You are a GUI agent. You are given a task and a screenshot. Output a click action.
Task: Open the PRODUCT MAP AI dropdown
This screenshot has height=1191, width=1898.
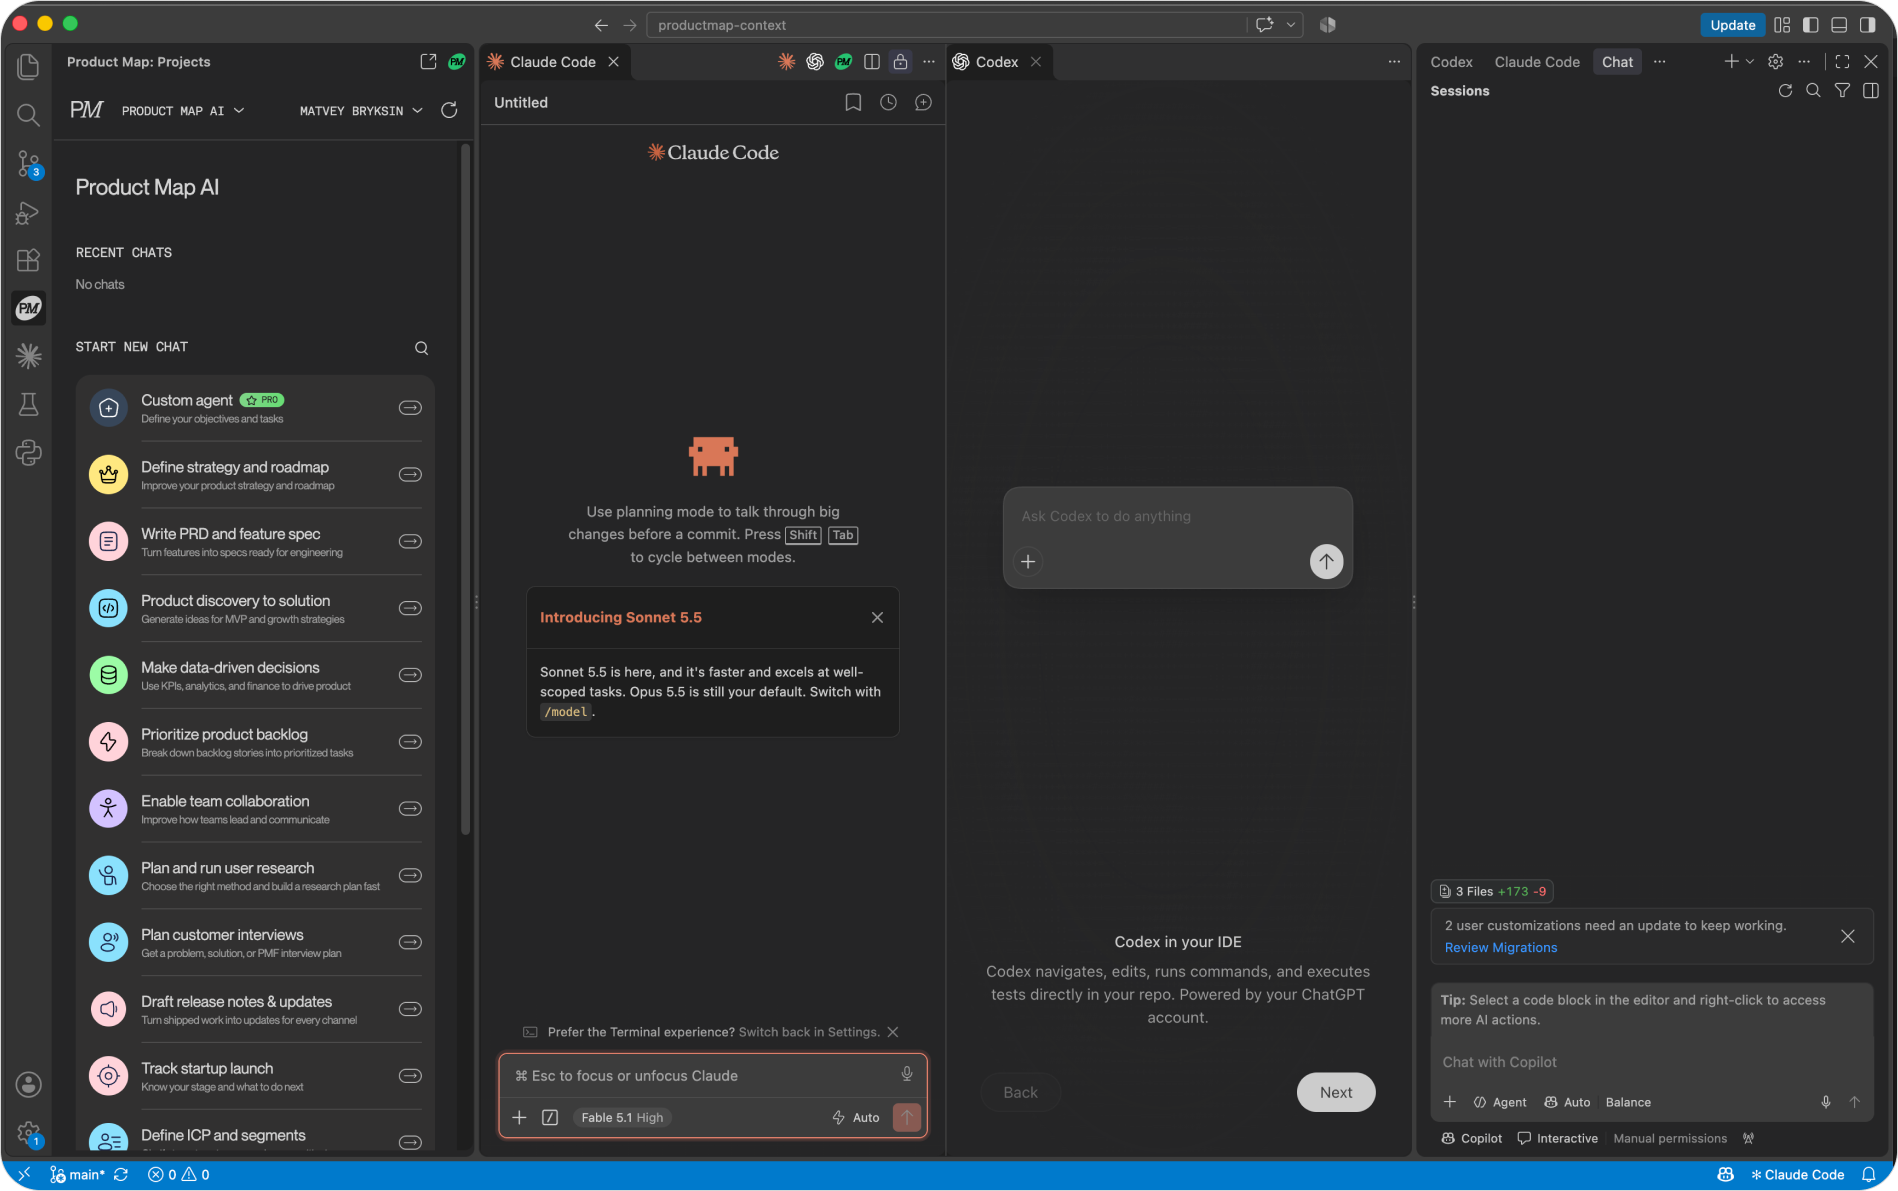[x=183, y=111]
